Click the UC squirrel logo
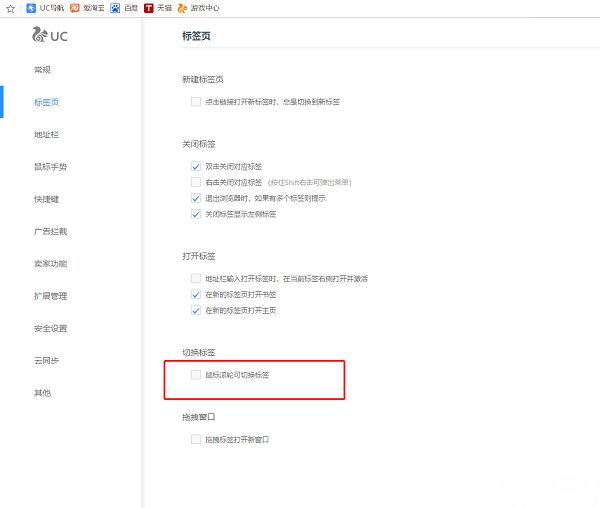The width and height of the screenshot is (600, 508). point(50,35)
